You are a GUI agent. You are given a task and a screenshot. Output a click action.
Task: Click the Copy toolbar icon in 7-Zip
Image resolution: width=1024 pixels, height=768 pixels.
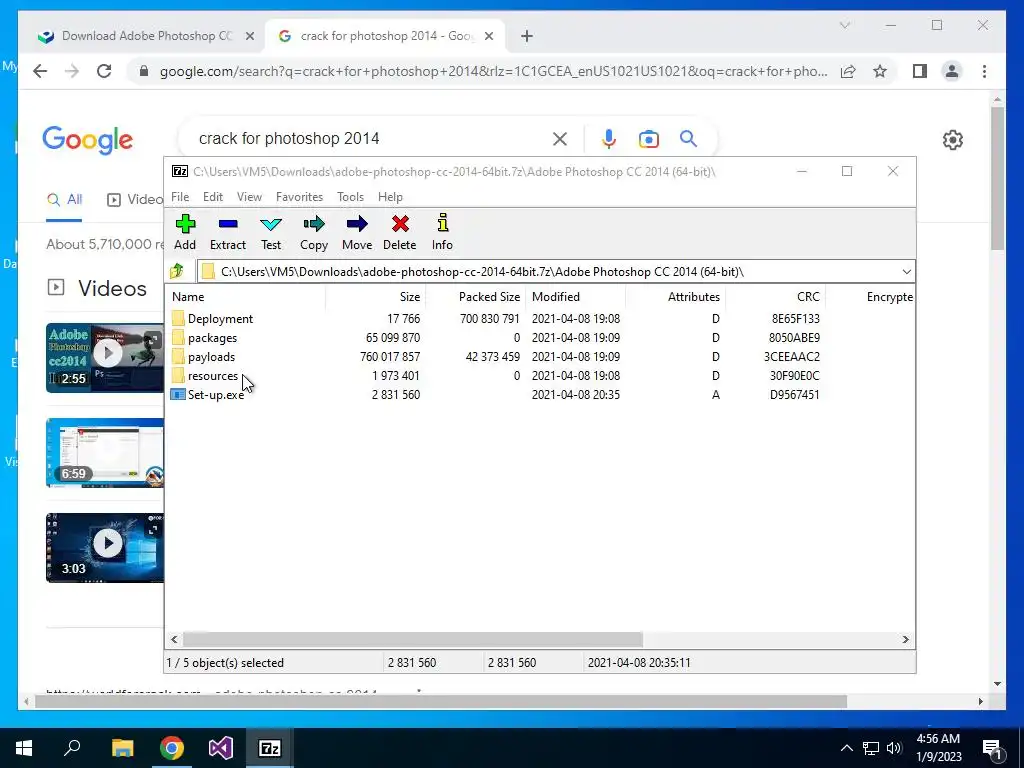(313, 232)
